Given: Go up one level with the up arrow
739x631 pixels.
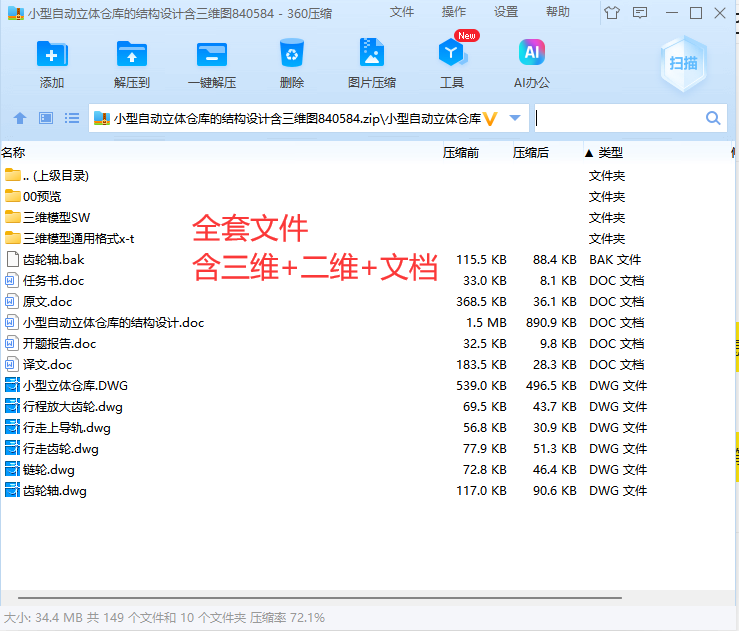Looking at the screenshot, I should [x=20, y=118].
